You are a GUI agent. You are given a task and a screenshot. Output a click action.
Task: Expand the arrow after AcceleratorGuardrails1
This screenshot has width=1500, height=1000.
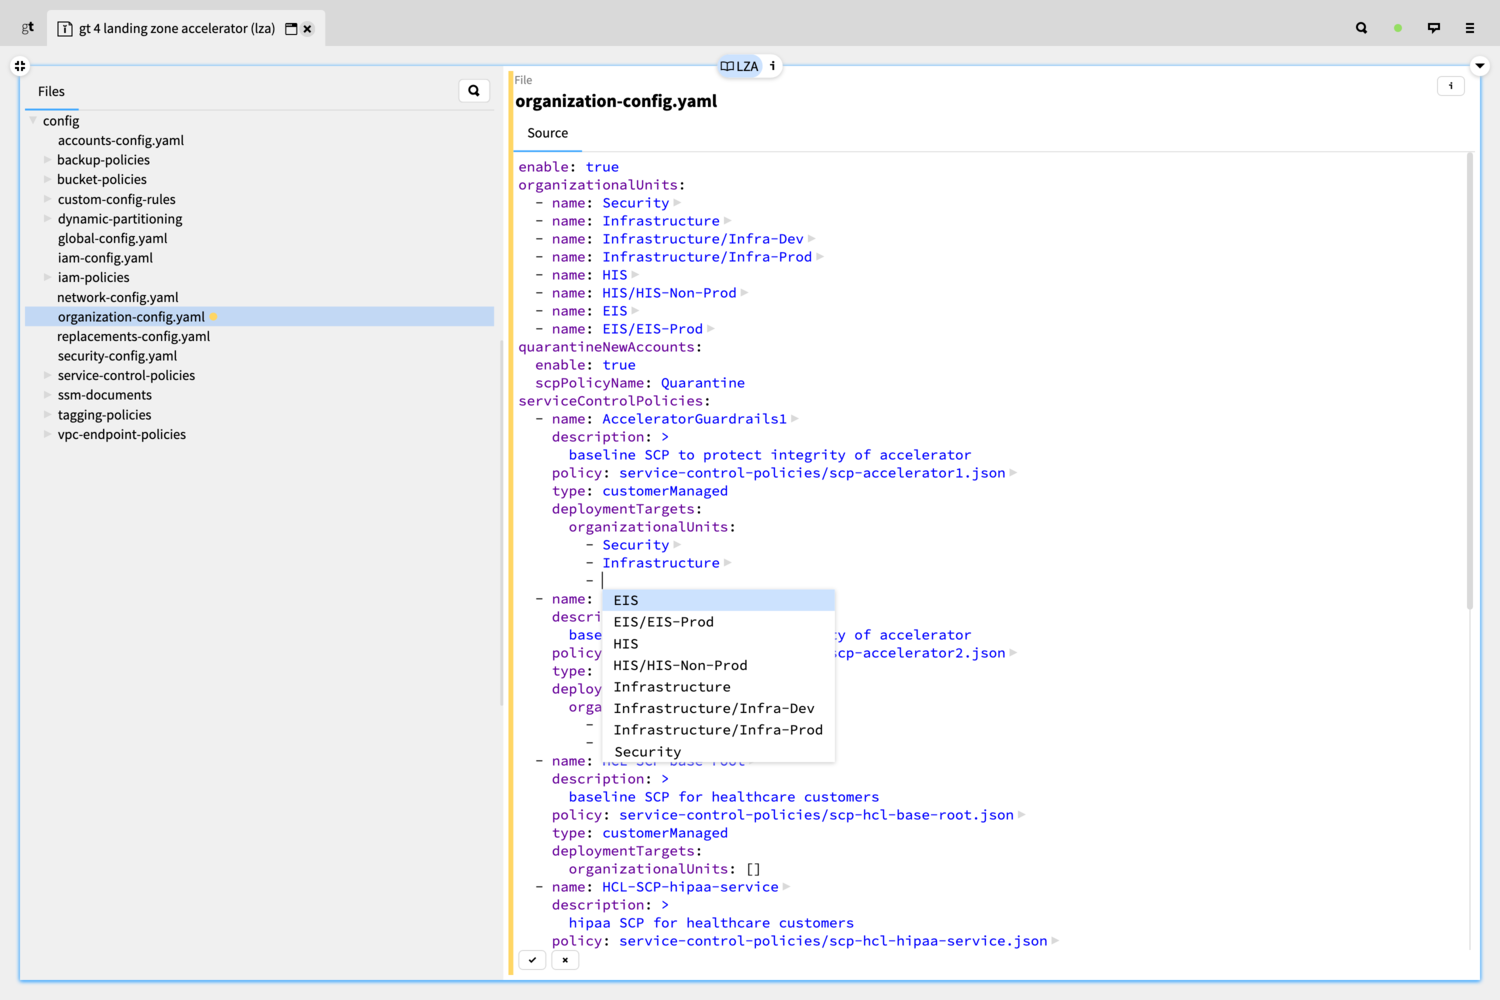click(x=795, y=419)
